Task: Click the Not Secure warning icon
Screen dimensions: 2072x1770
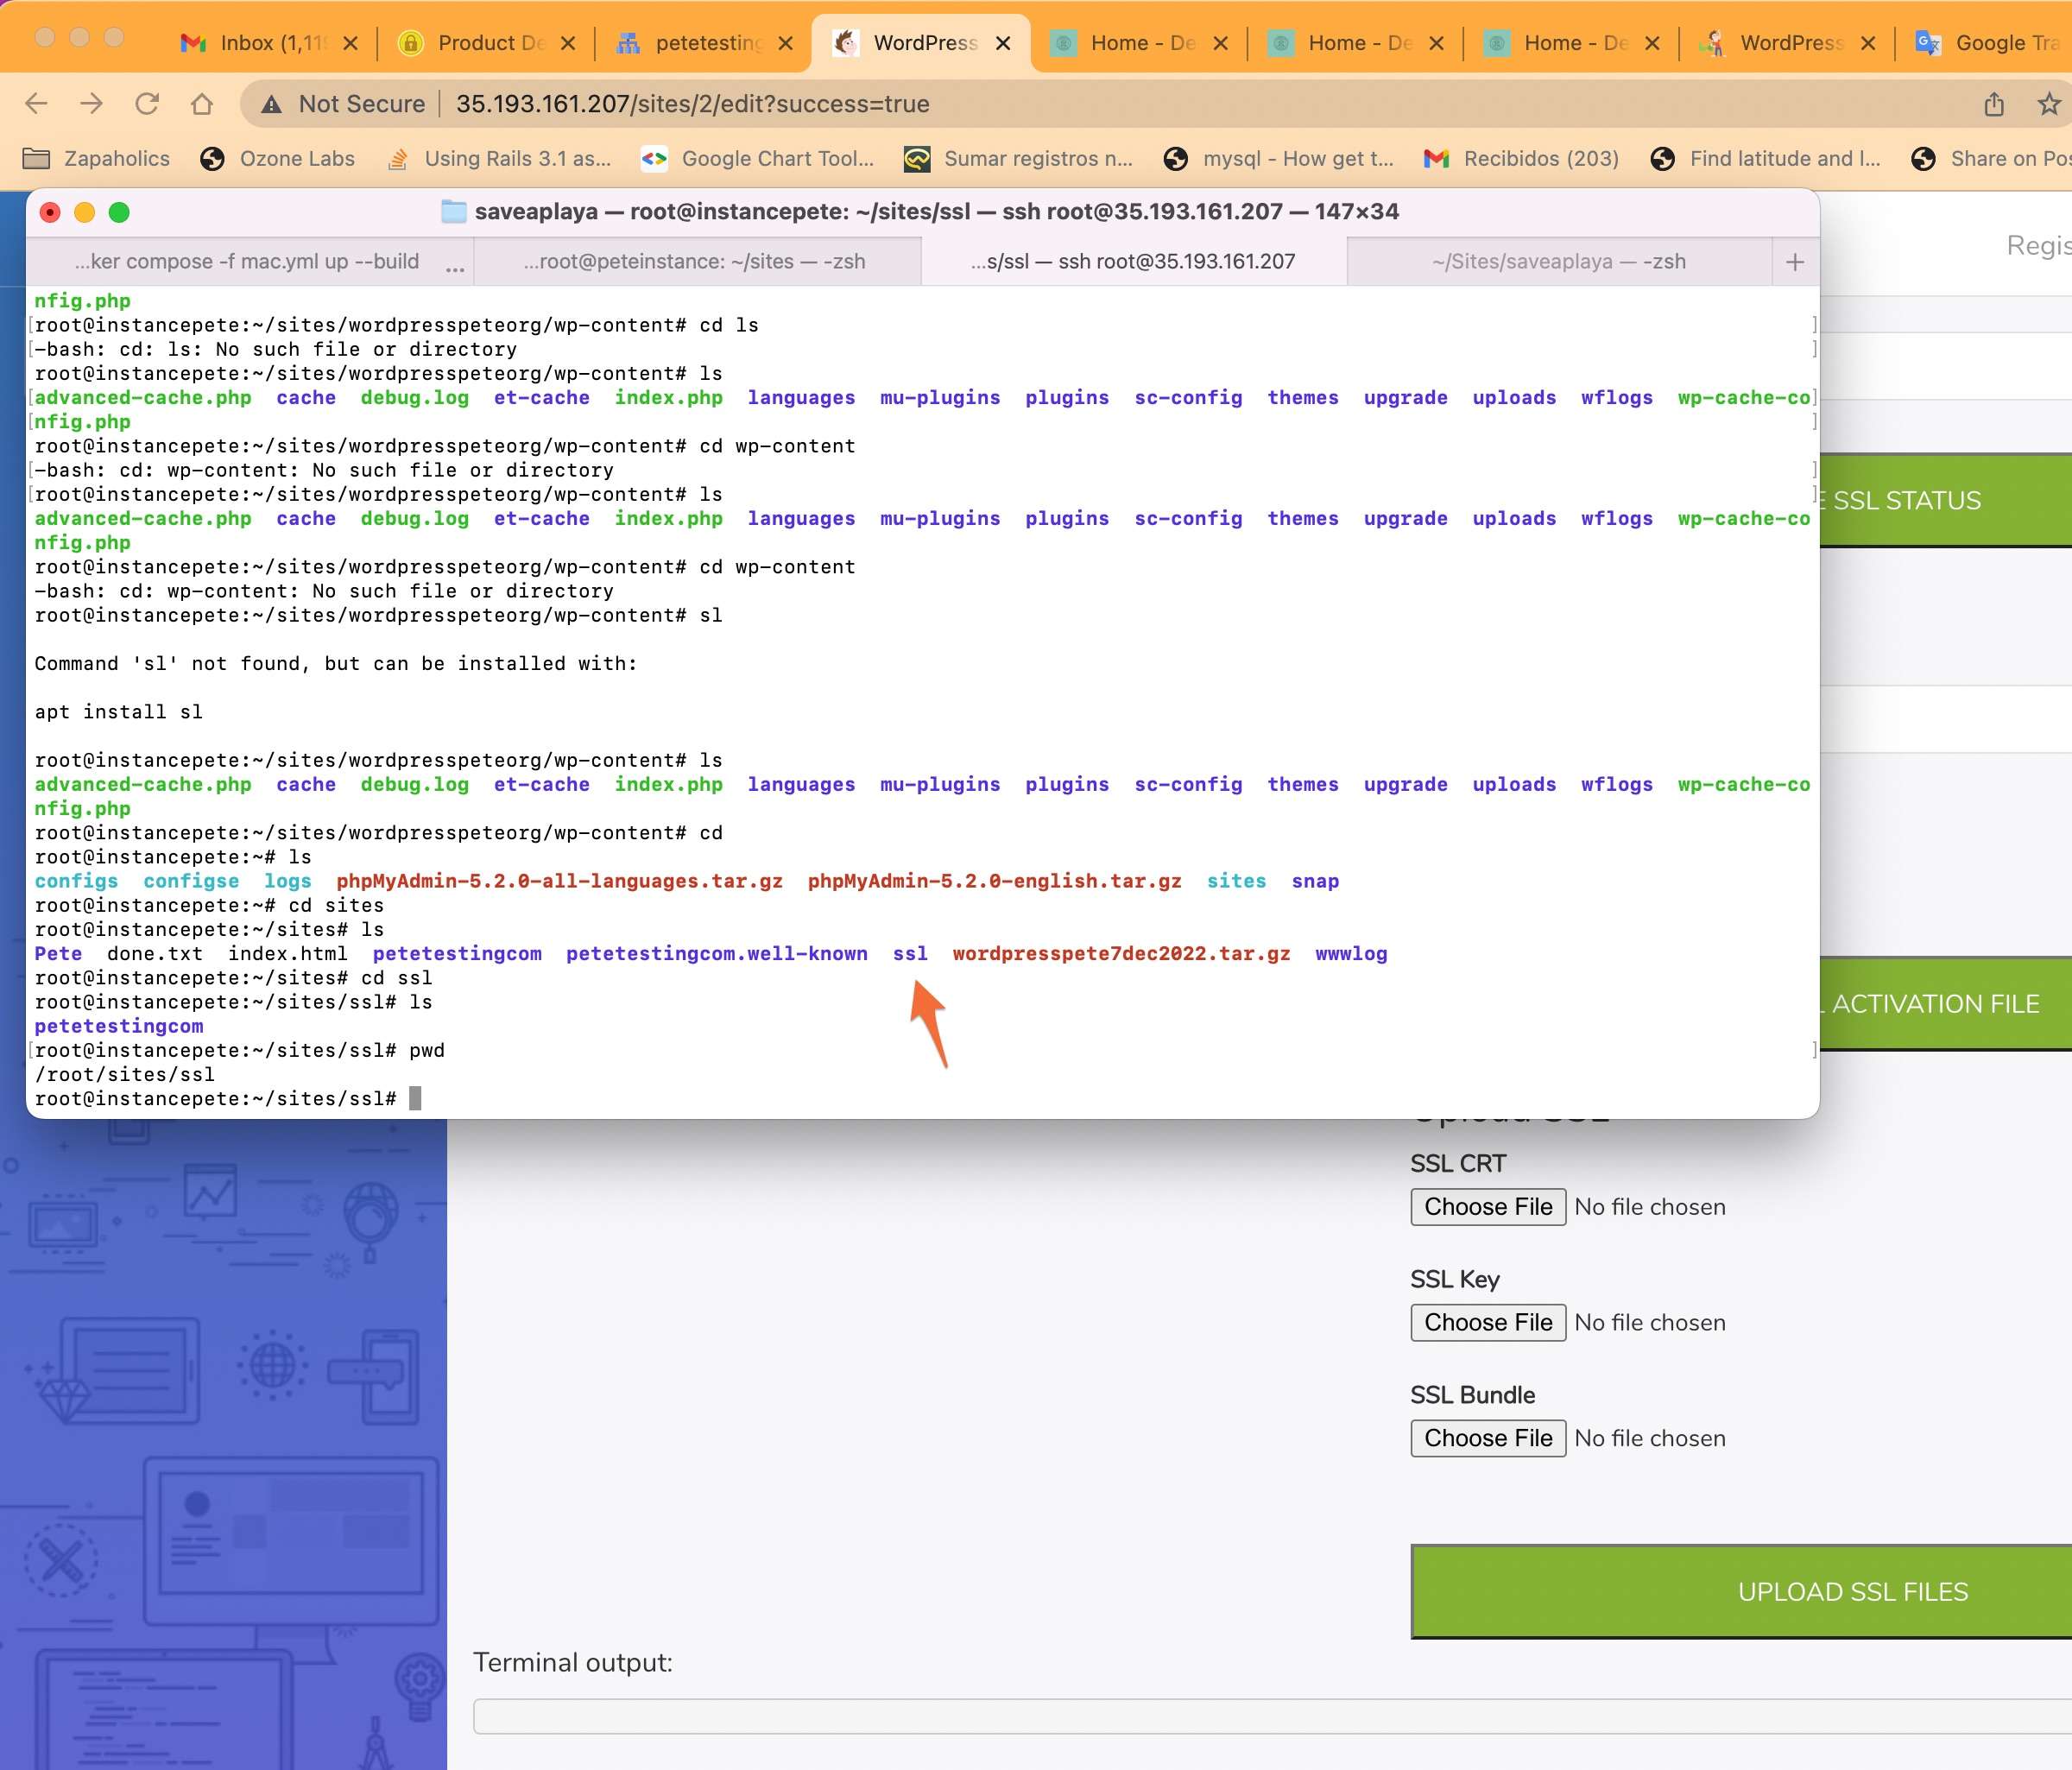Action: 271,104
